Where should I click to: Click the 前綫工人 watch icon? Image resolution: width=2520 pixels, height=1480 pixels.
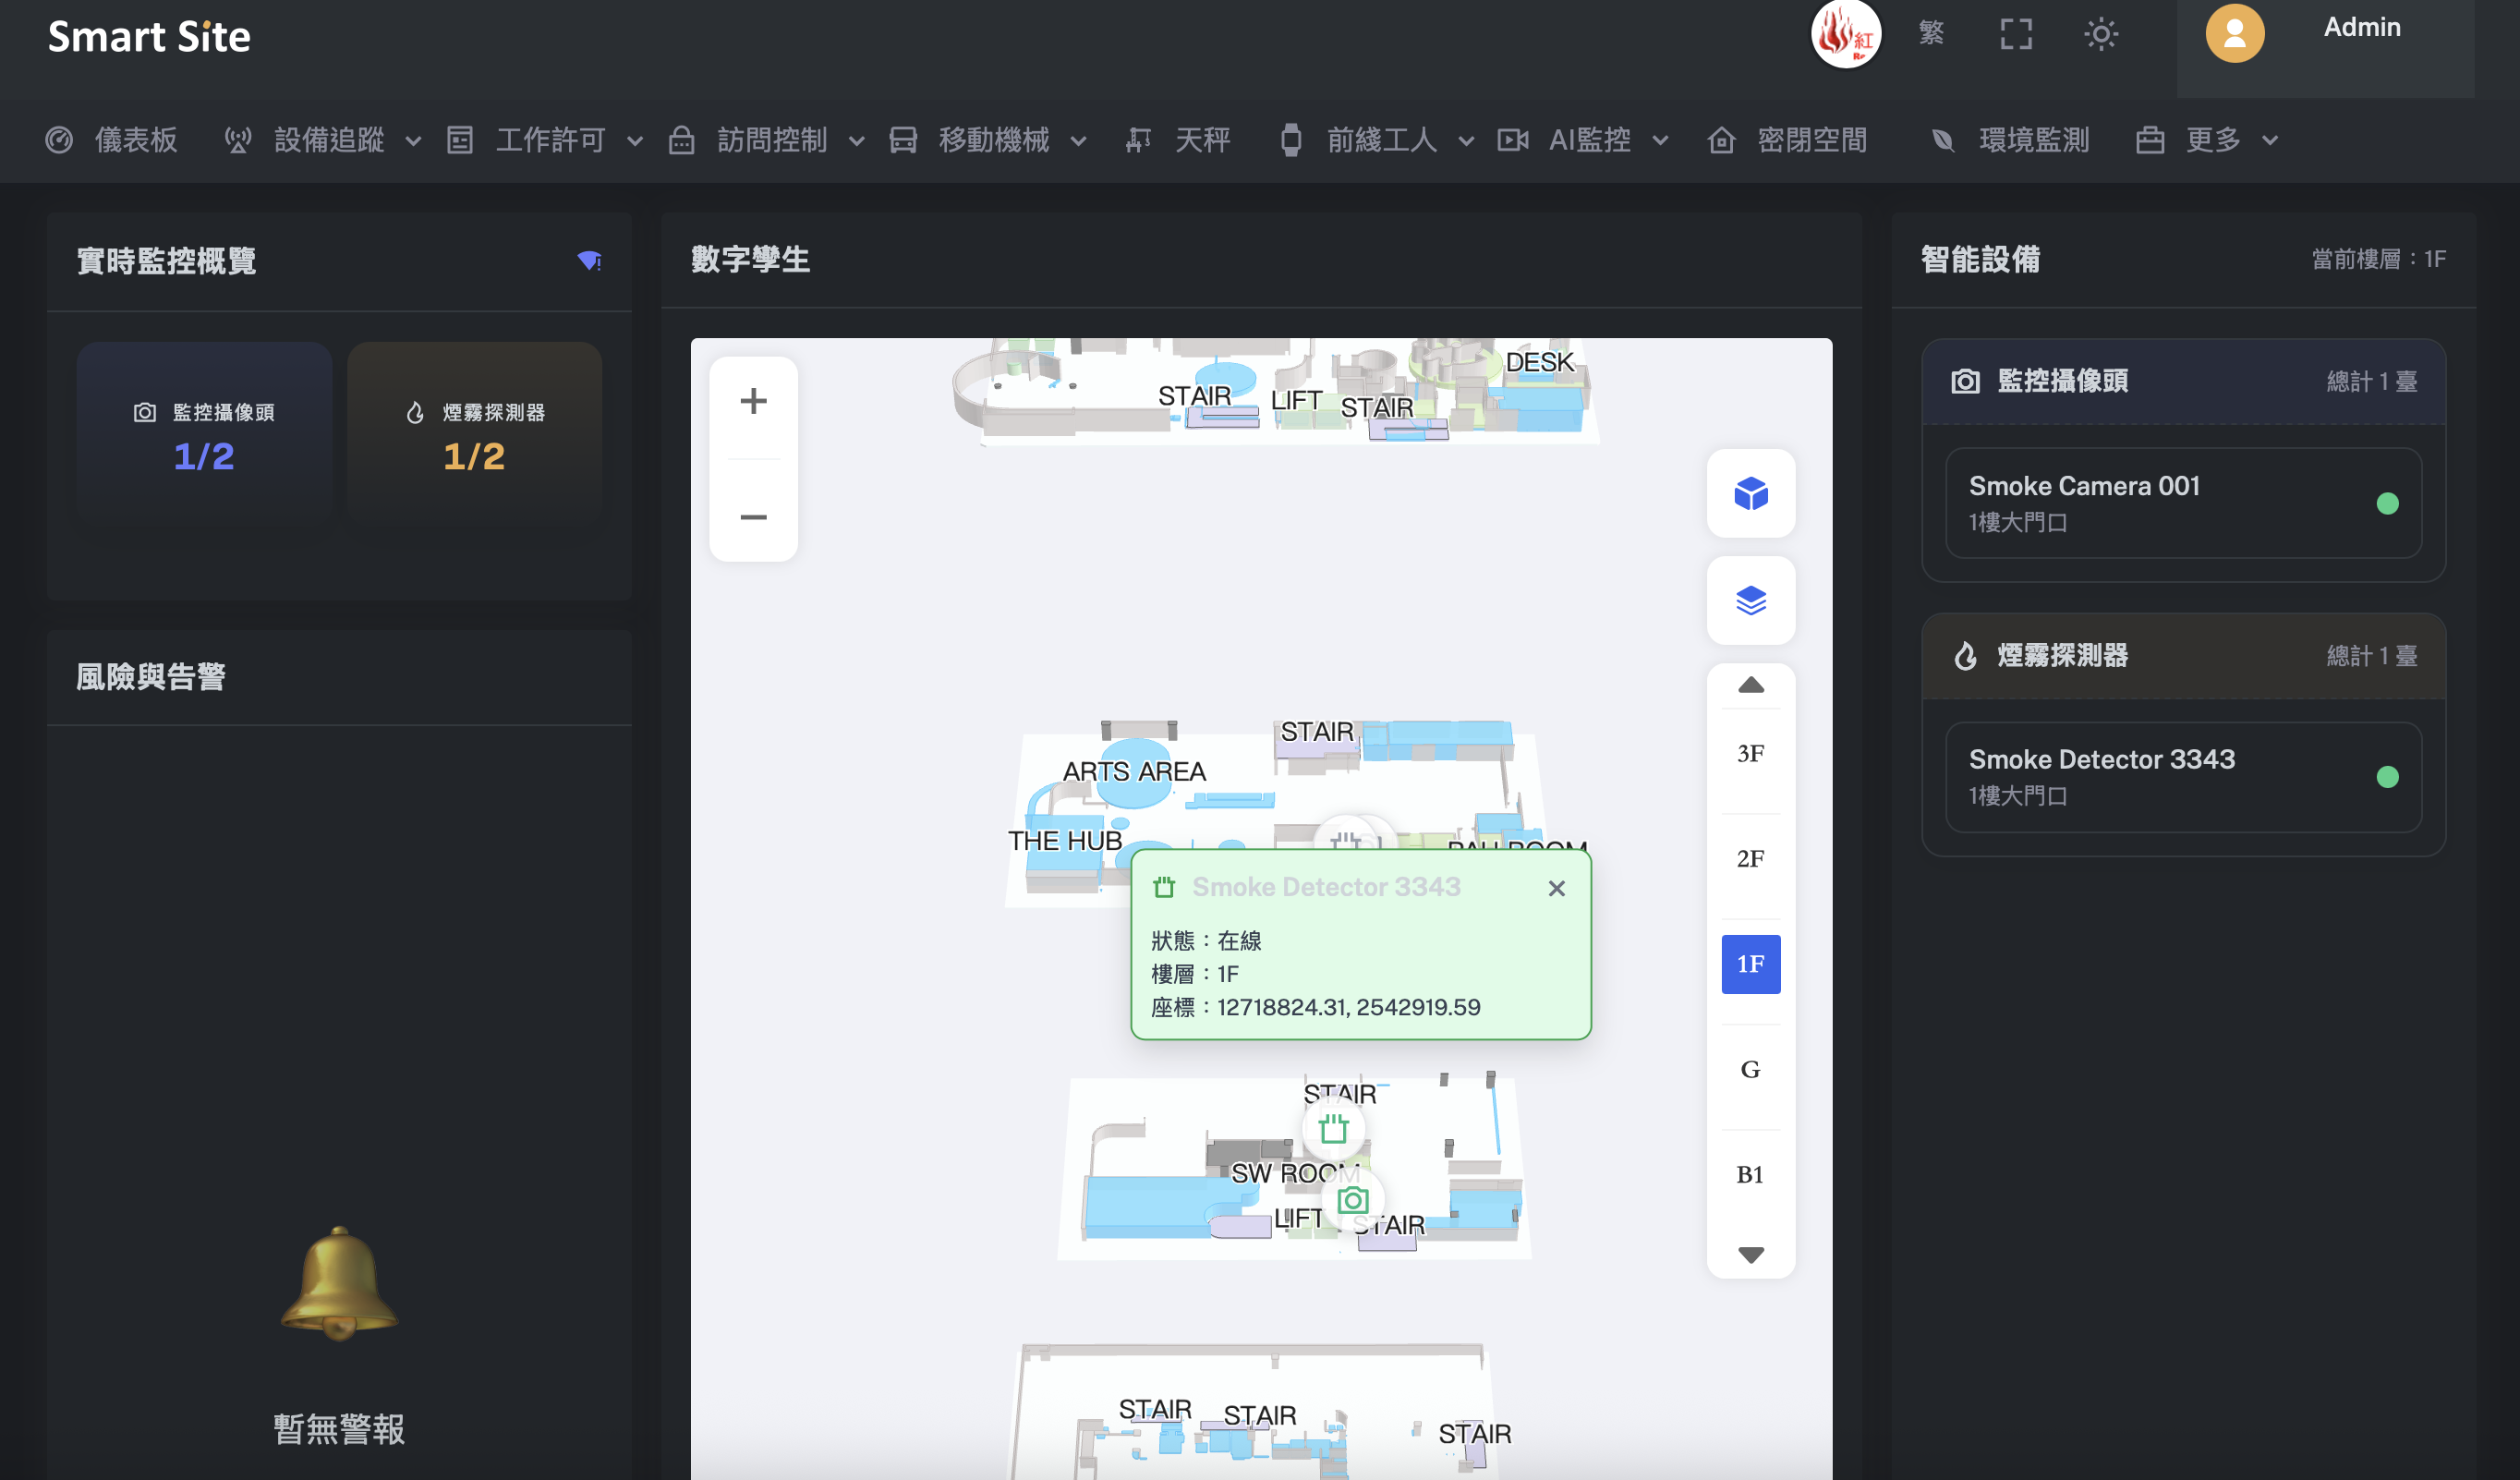click(1291, 140)
